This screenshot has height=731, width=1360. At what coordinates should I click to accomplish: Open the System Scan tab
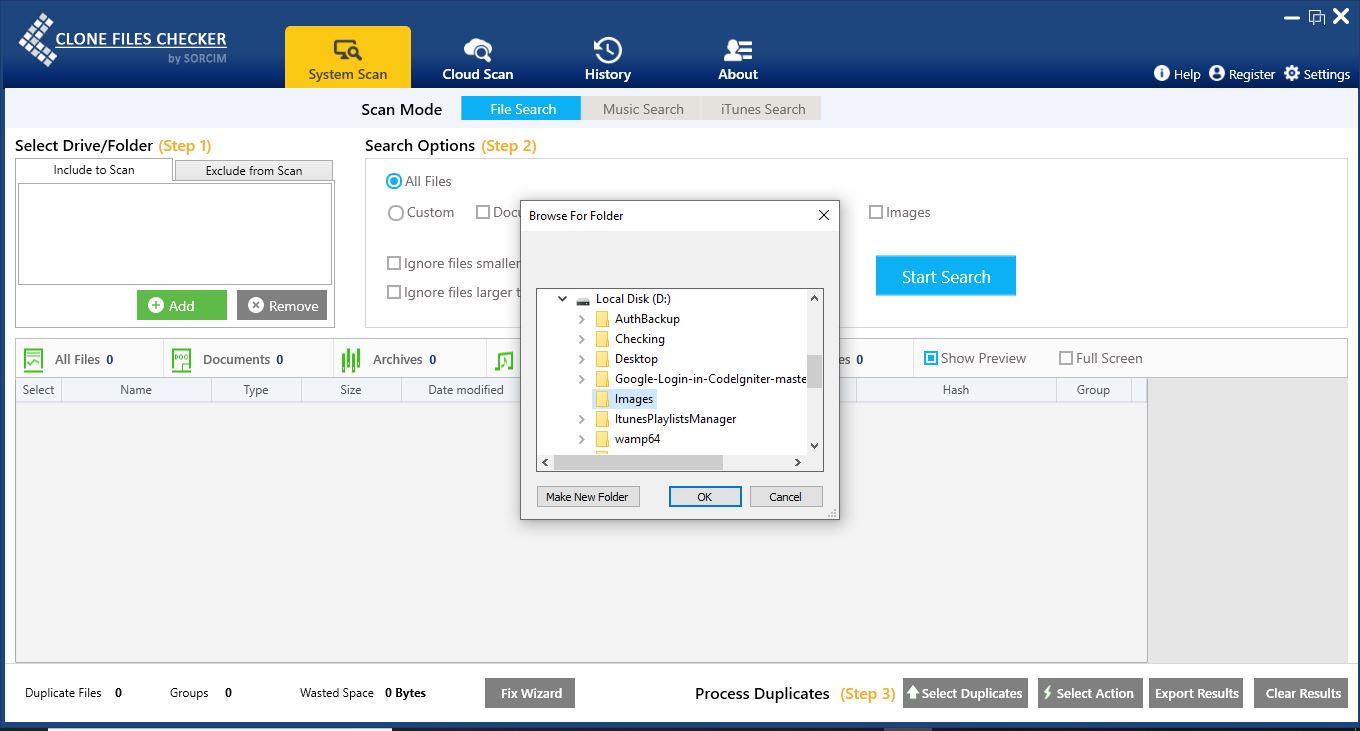click(347, 57)
